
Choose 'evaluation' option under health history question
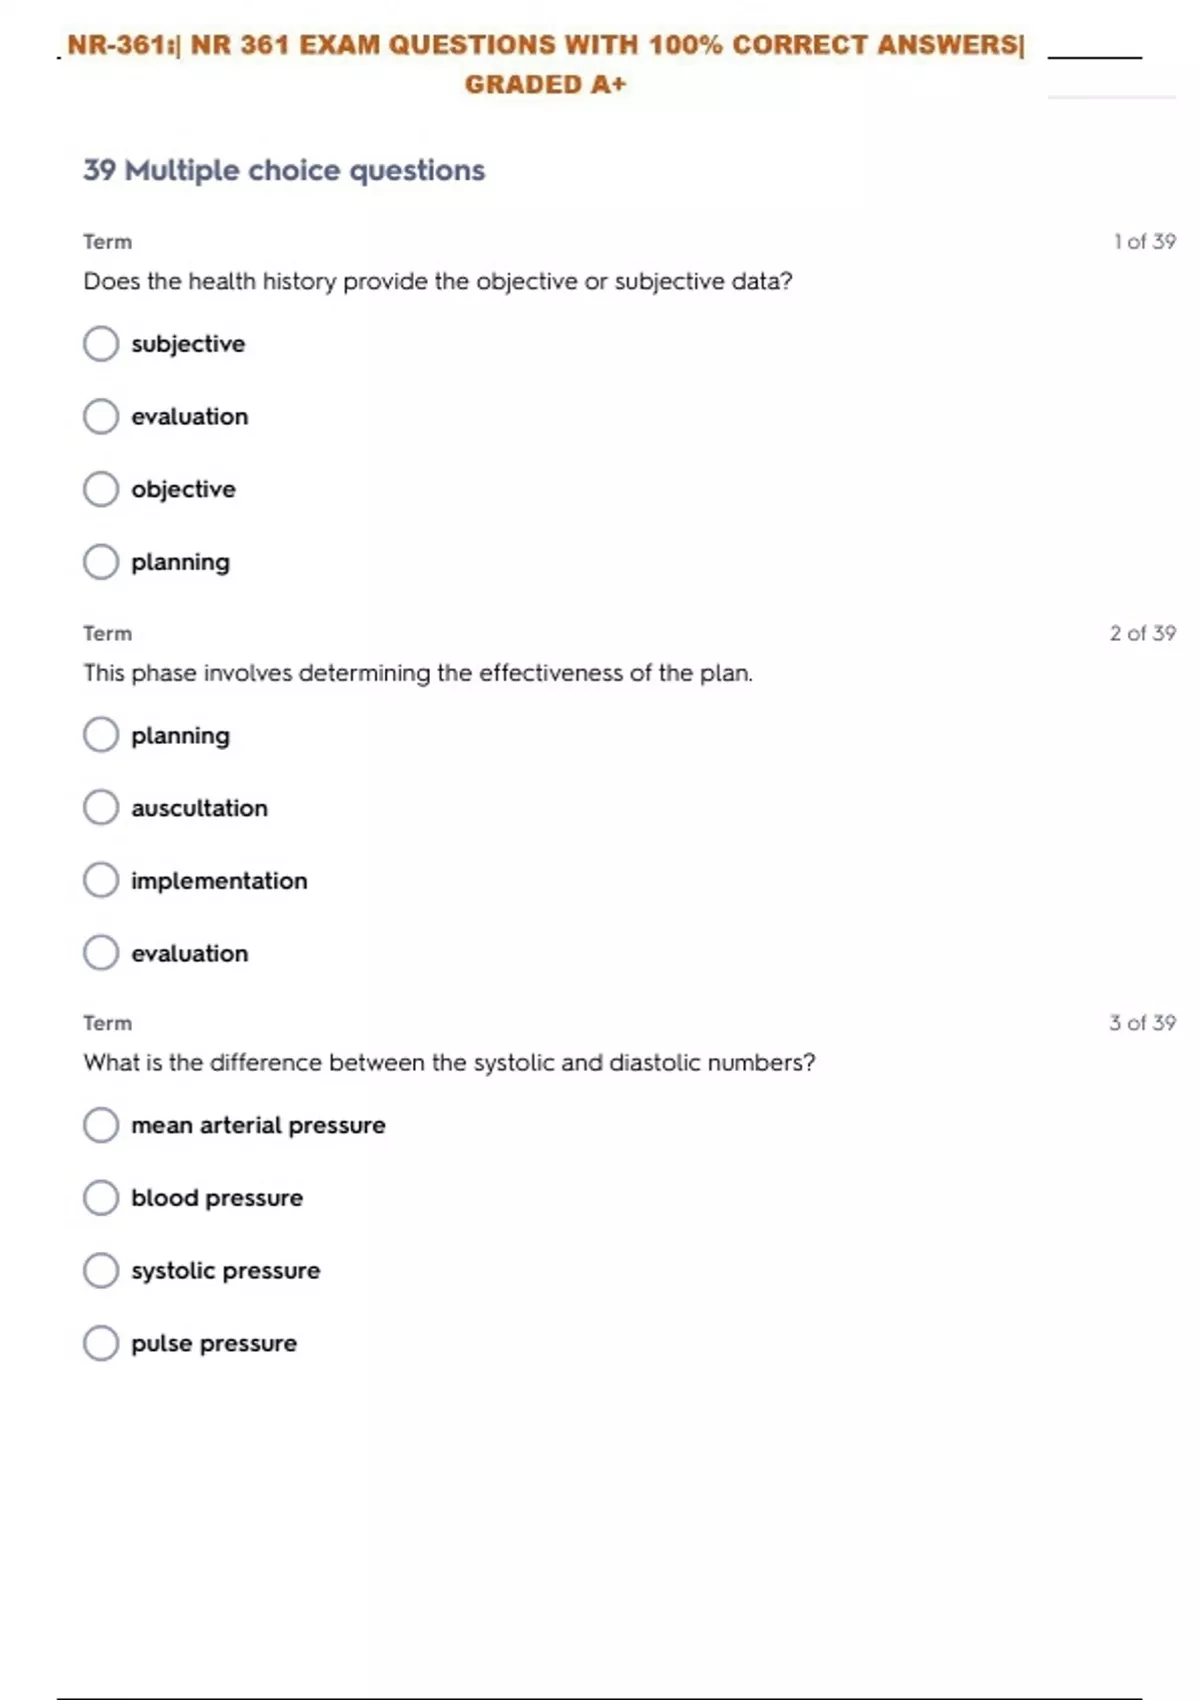[x=101, y=417]
